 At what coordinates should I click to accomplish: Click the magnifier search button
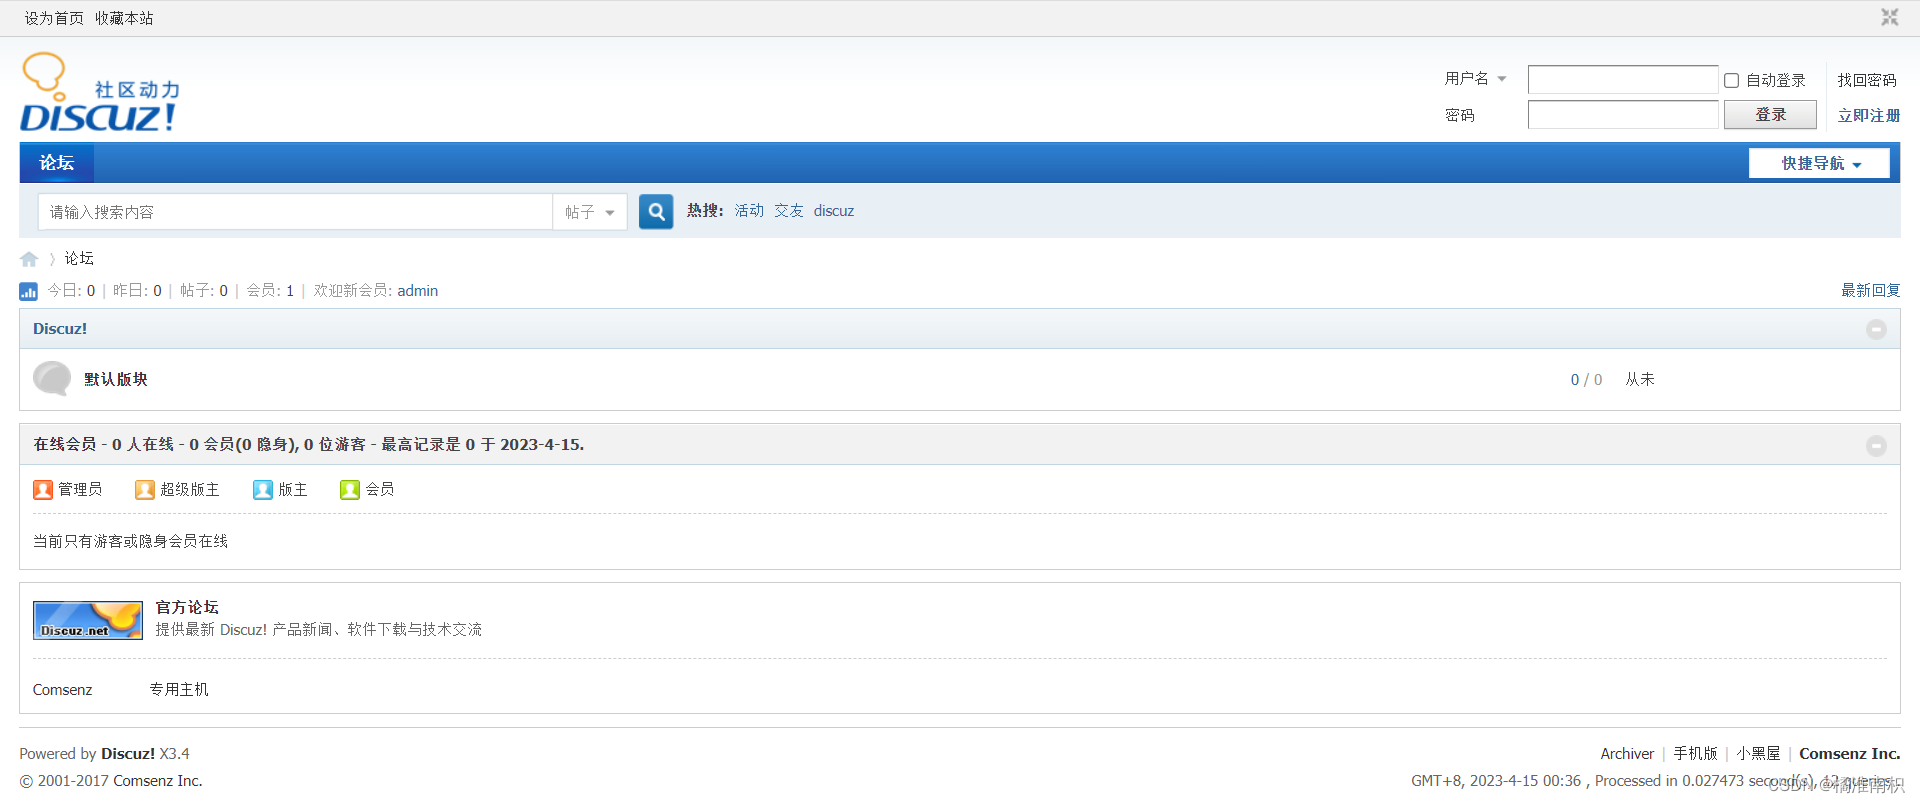(x=656, y=211)
